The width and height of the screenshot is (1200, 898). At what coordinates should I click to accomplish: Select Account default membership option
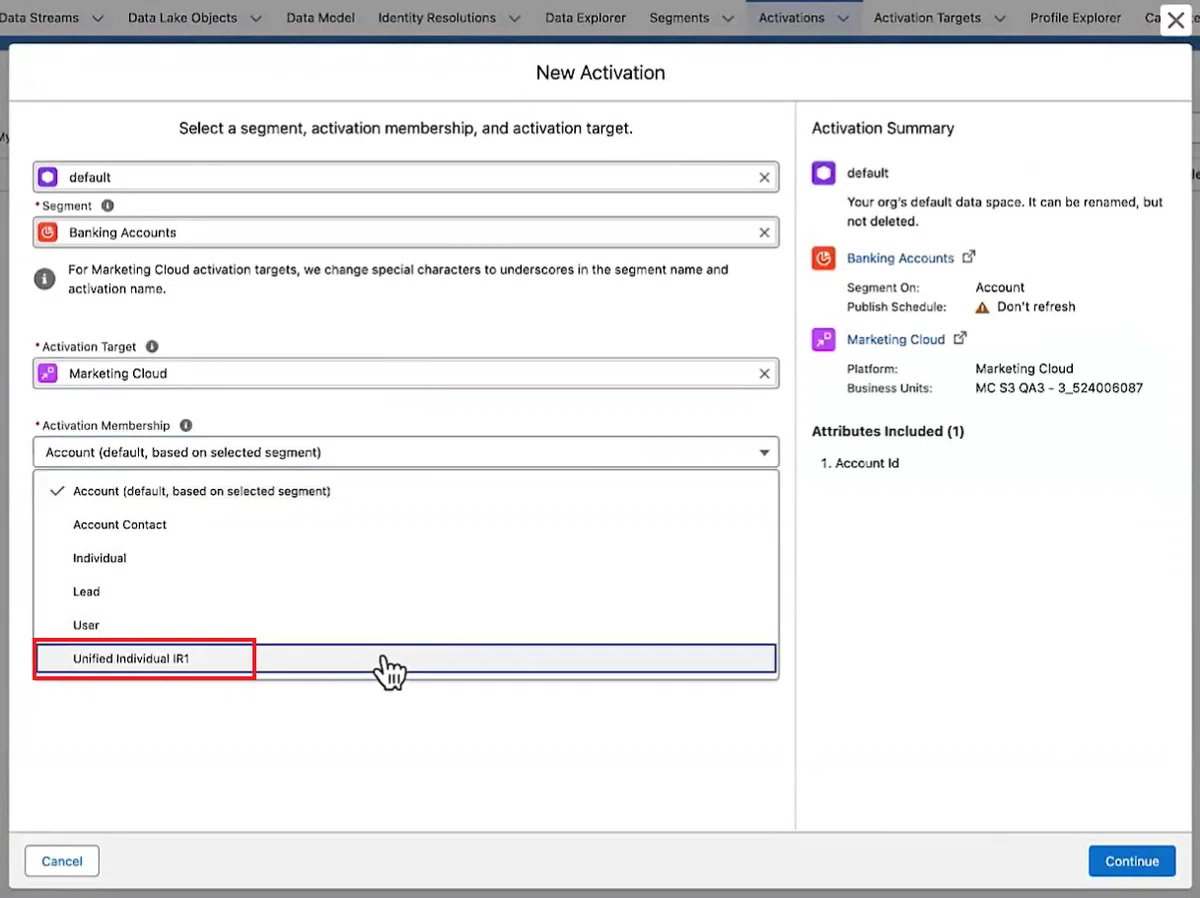(x=406, y=491)
